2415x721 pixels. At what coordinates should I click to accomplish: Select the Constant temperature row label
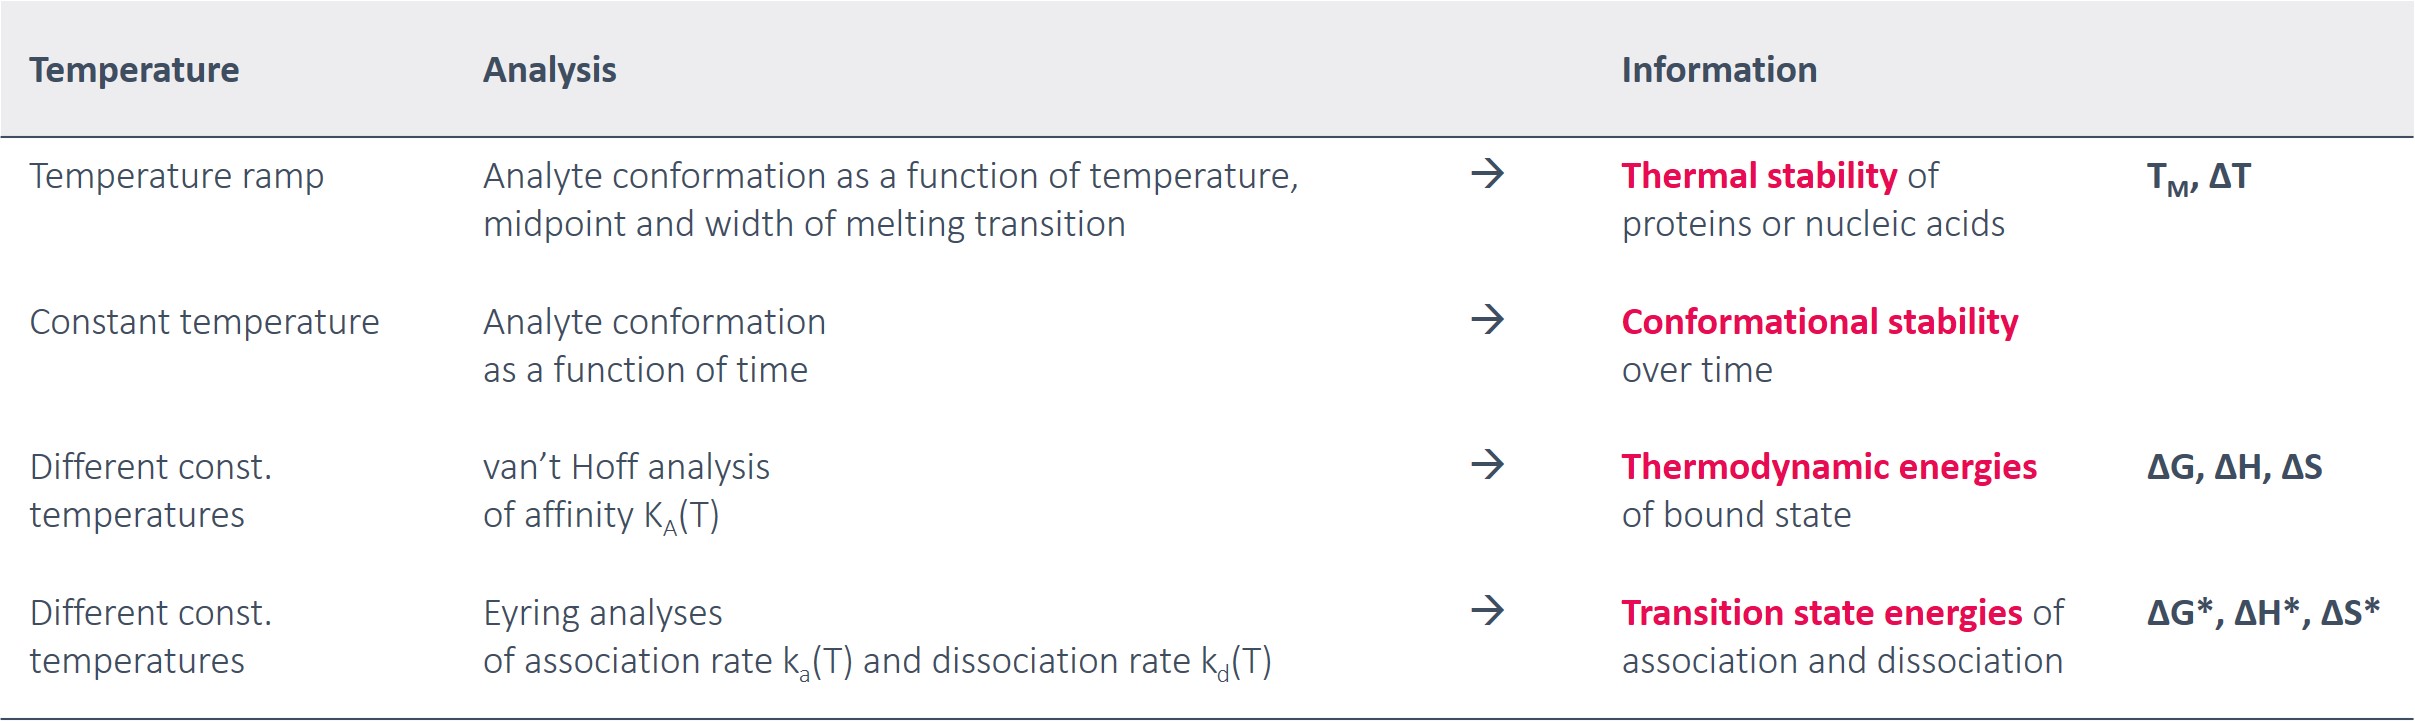click(x=204, y=322)
